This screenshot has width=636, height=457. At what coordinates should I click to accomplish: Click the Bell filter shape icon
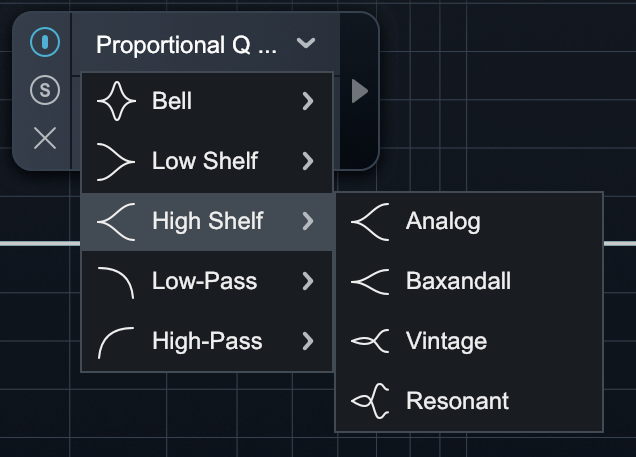pos(116,101)
